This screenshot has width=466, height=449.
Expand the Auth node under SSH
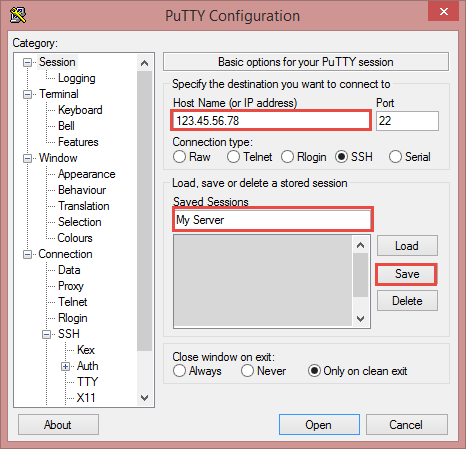[65, 366]
